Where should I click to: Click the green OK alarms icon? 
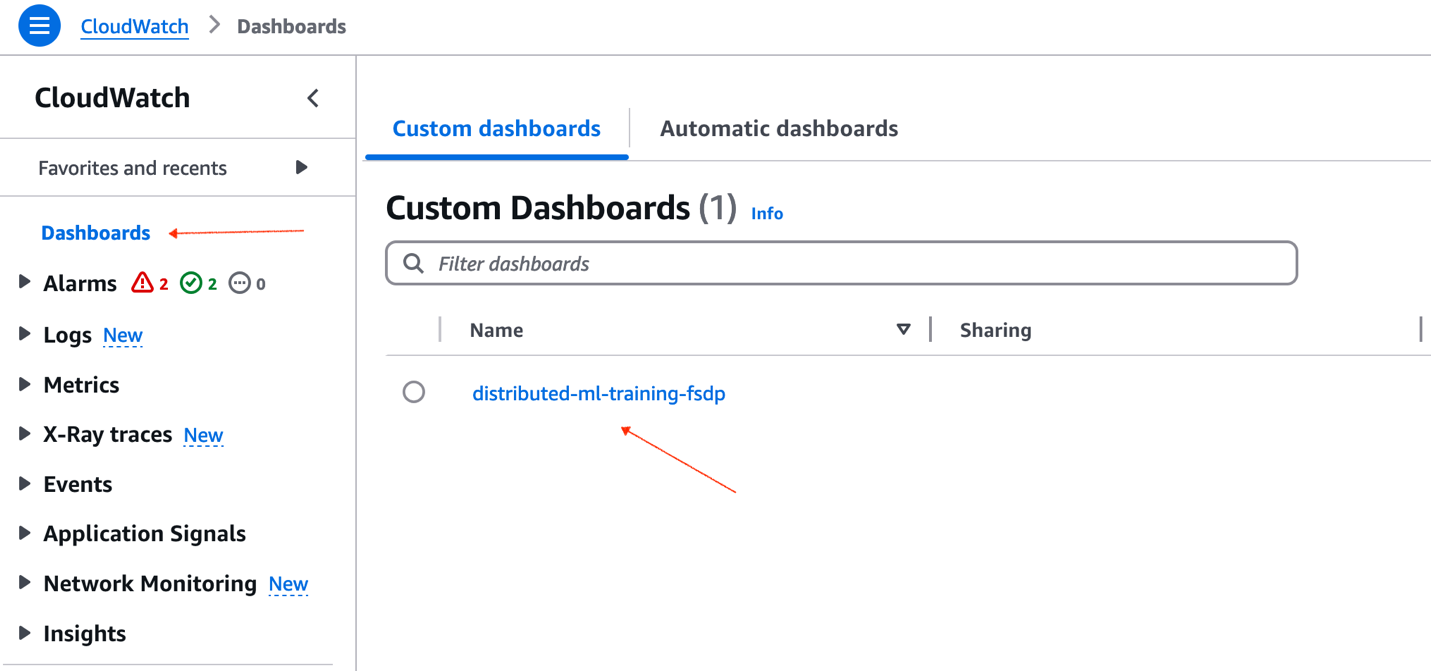click(x=190, y=282)
